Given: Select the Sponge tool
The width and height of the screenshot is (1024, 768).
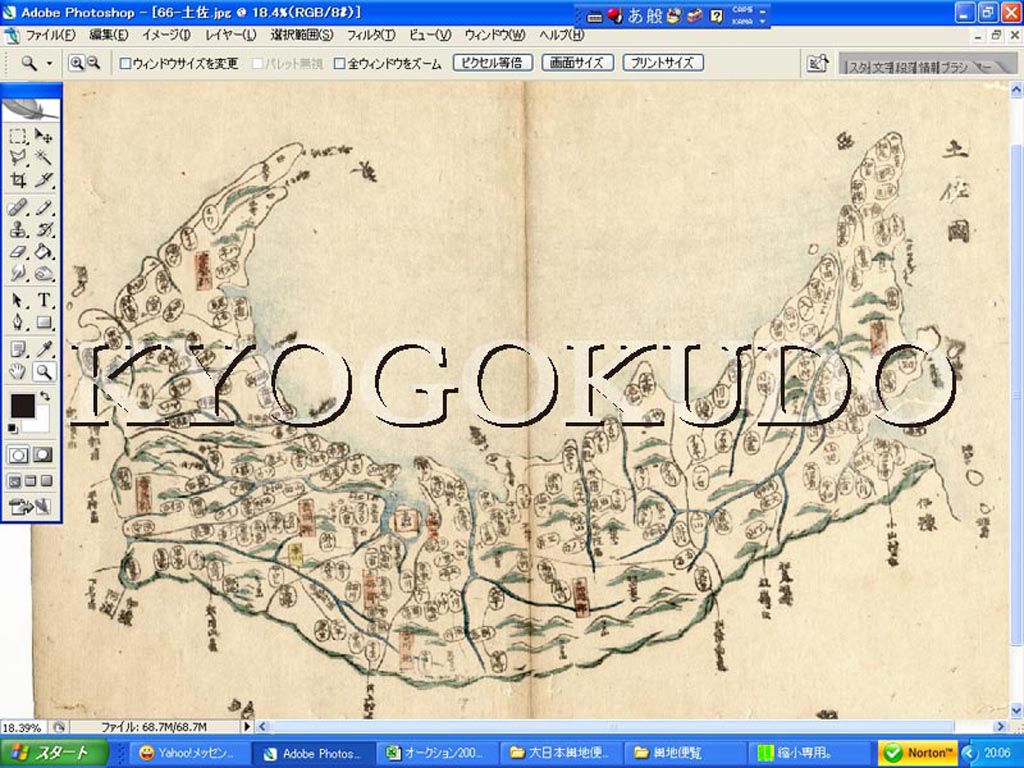Looking at the screenshot, I should pos(43,273).
